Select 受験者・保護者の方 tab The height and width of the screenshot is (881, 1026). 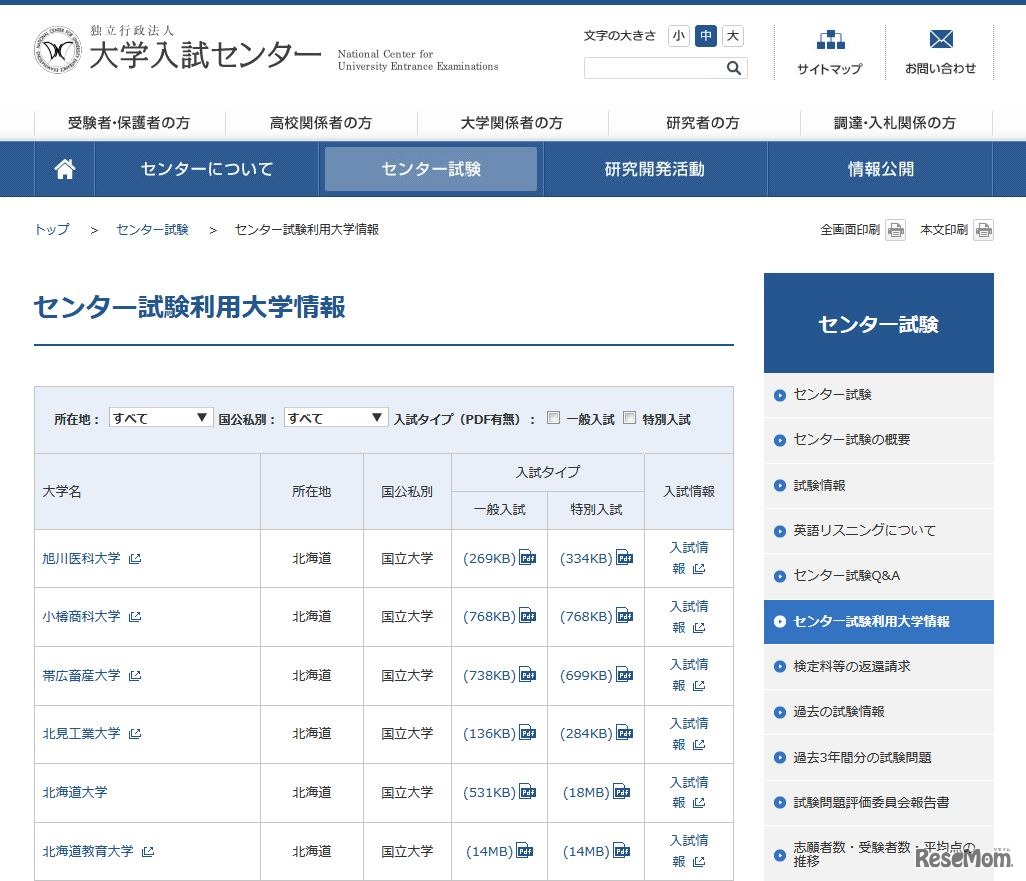click(129, 123)
